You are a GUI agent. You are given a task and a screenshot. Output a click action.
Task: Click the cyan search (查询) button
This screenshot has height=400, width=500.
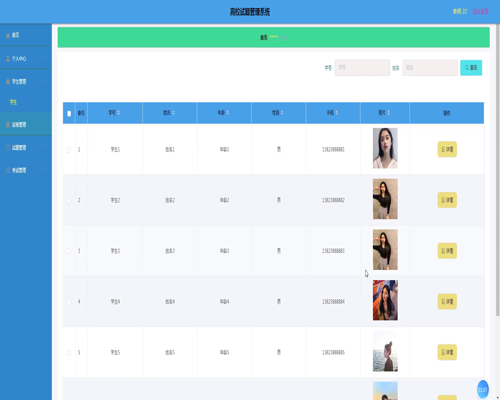tap(471, 68)
